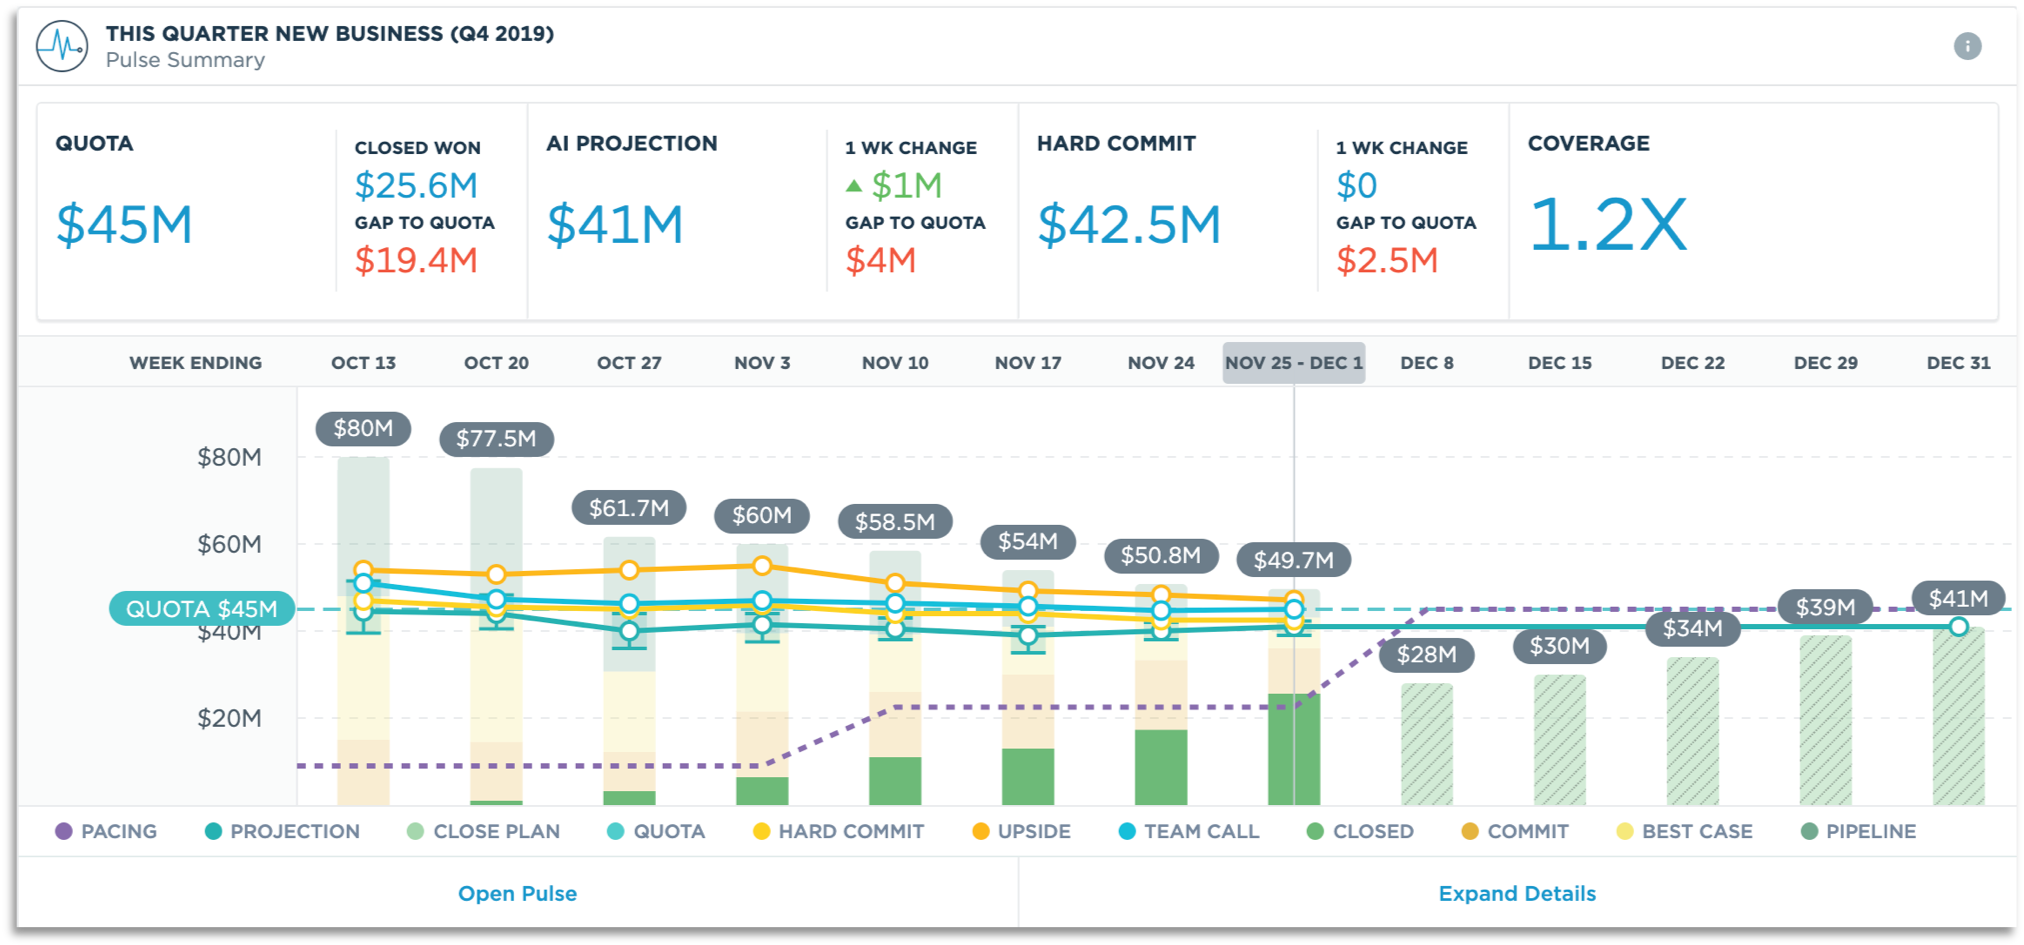Click the $28M projected bar label

(x=1427, y=654)
